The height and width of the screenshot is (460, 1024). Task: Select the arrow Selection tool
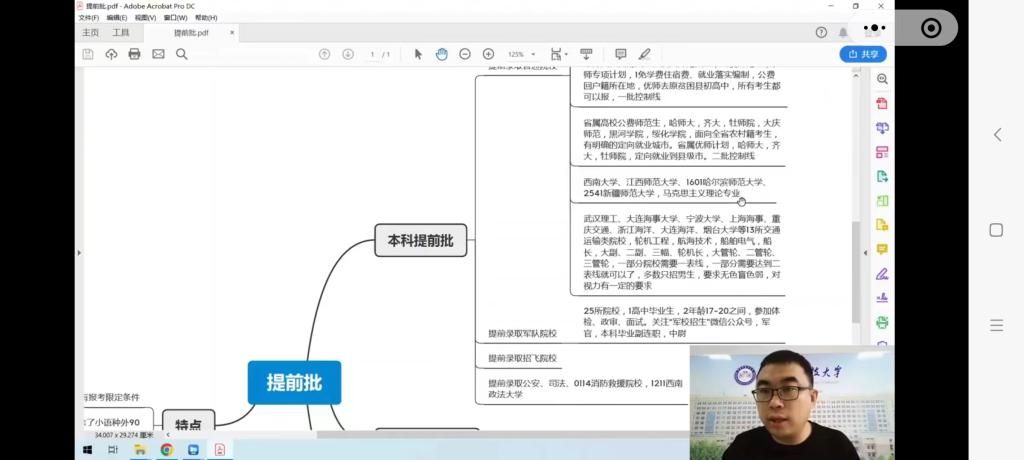coord(418,54)
